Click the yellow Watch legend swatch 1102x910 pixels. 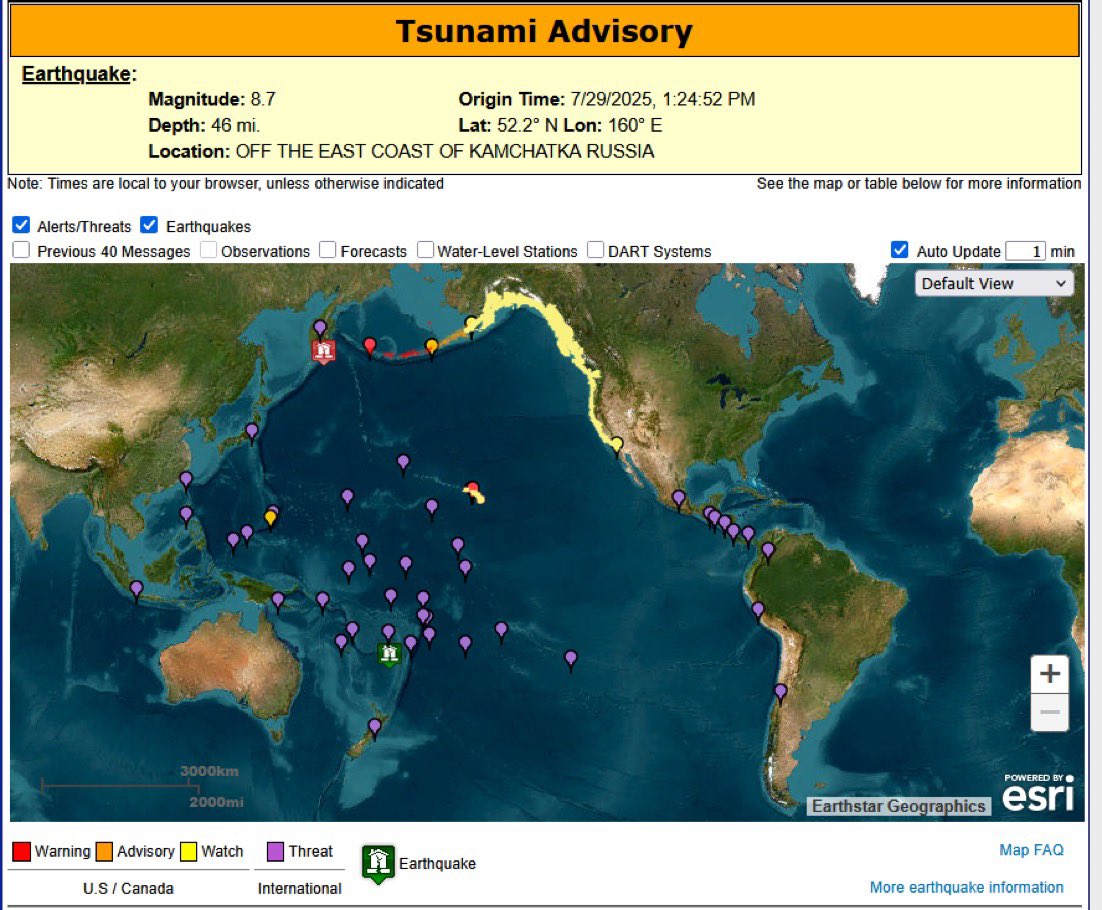click(188, 852)
